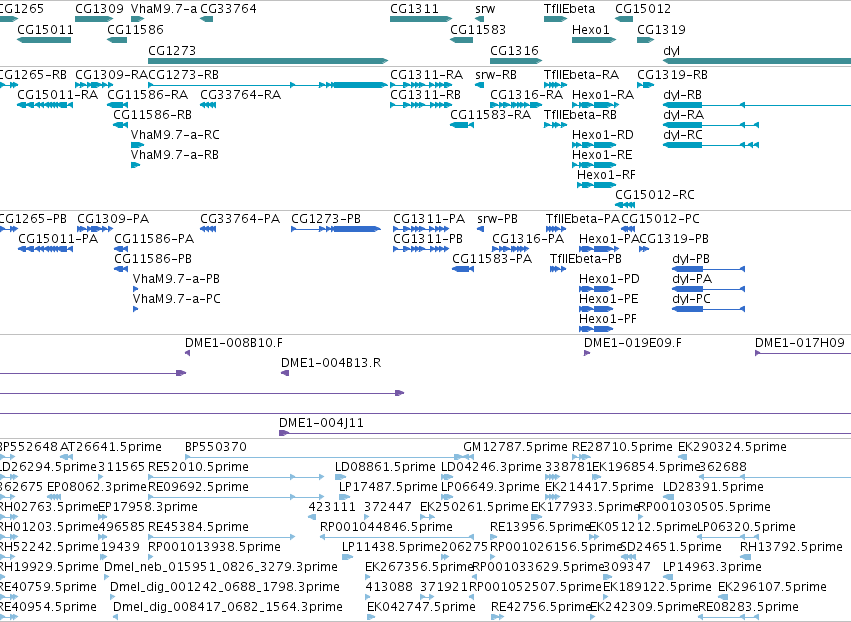This screenshot has height=622, width=851.
Task: Click the LD08861.5prime EST label
Action: (385, 467)
